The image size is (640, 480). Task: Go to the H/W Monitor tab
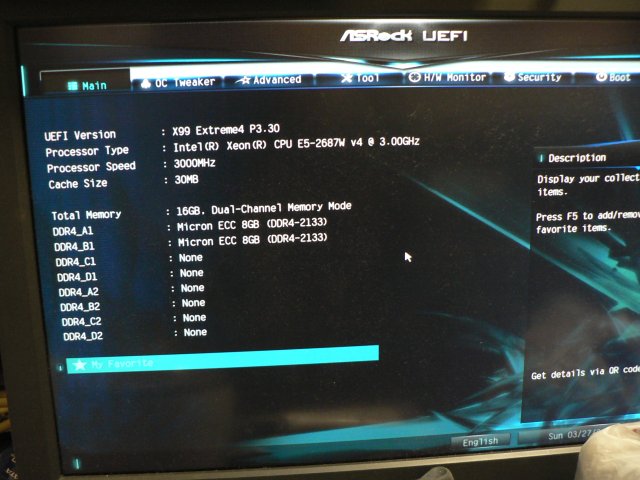click(447, 77)
